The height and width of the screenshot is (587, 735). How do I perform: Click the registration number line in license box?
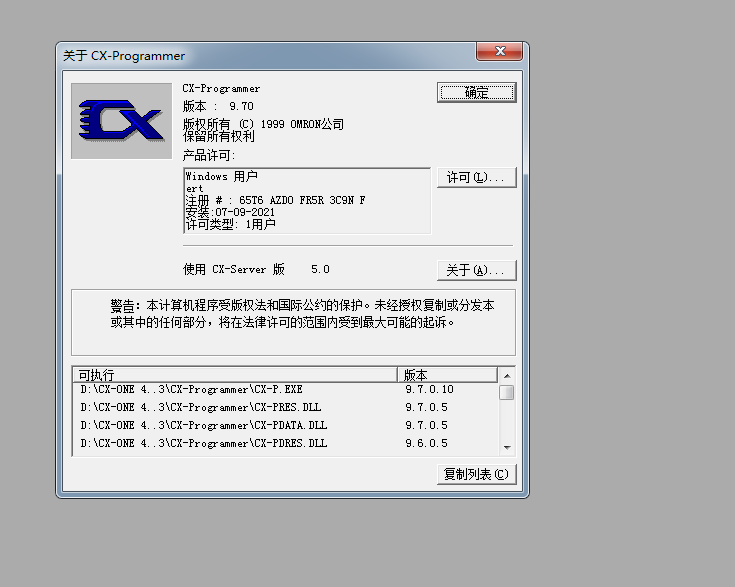(275, 200)
